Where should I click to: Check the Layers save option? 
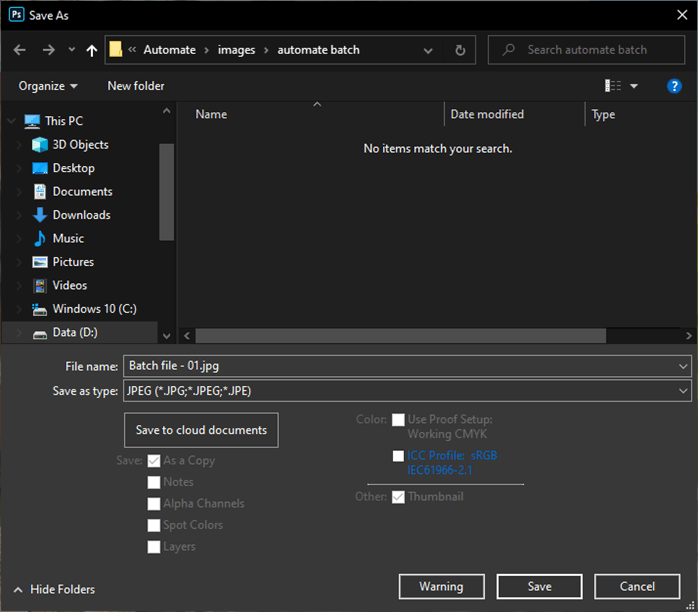(x=154, y=547)
